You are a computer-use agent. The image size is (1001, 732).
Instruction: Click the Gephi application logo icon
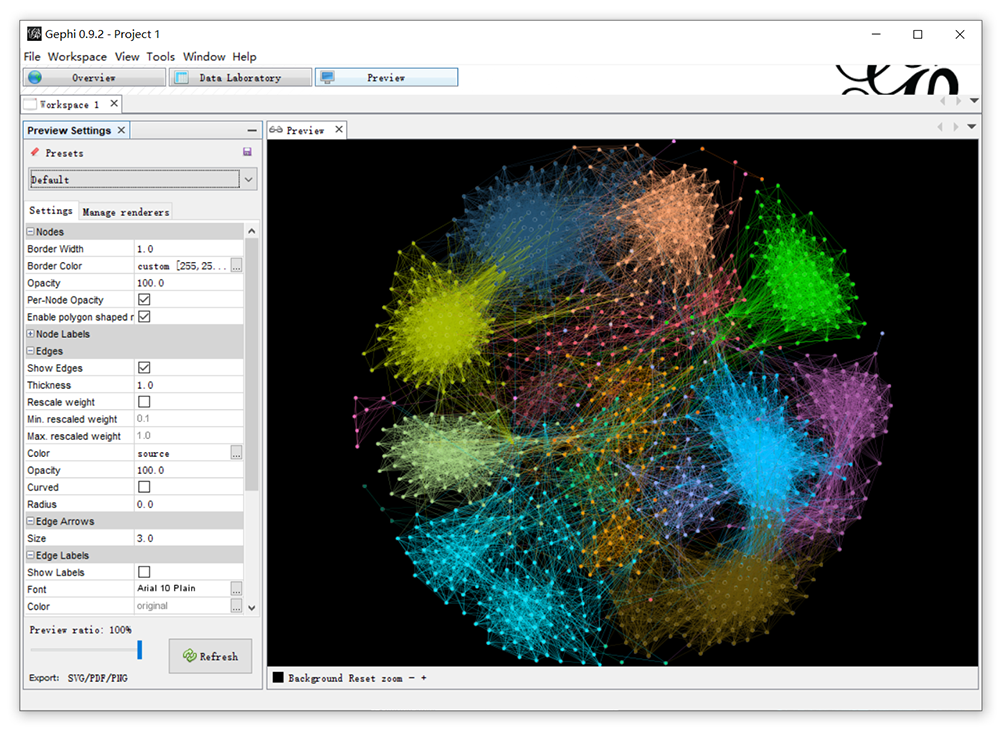(x=34, y=34)
